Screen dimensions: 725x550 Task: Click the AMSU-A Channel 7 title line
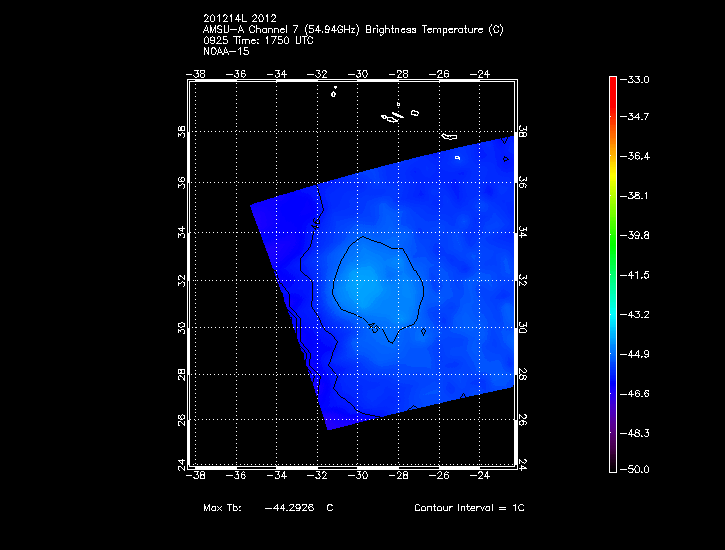pyautogui.click(x=352, y=30)
